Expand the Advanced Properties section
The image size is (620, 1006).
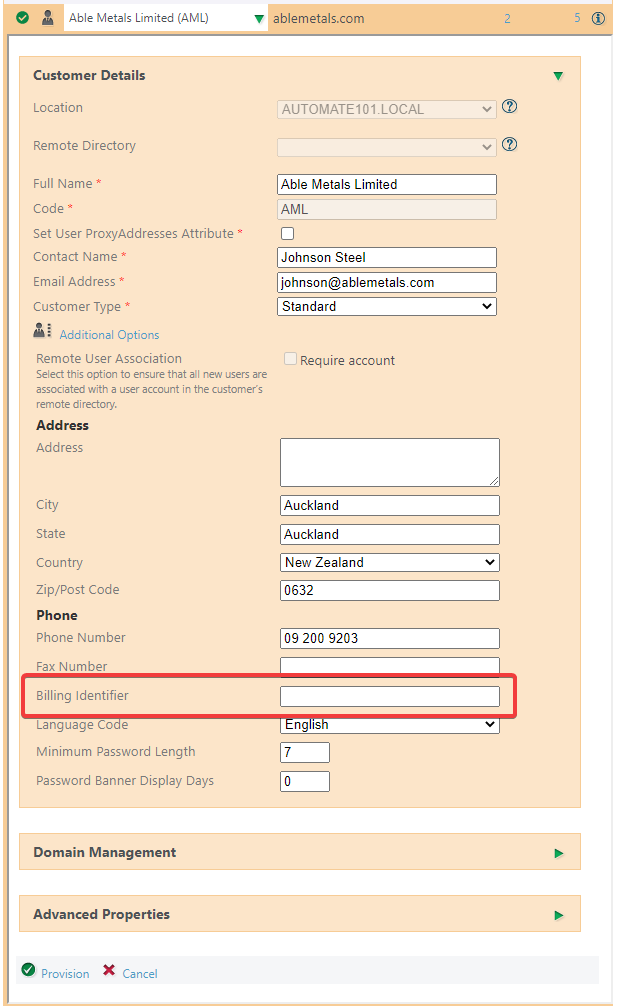coord(559,915)
